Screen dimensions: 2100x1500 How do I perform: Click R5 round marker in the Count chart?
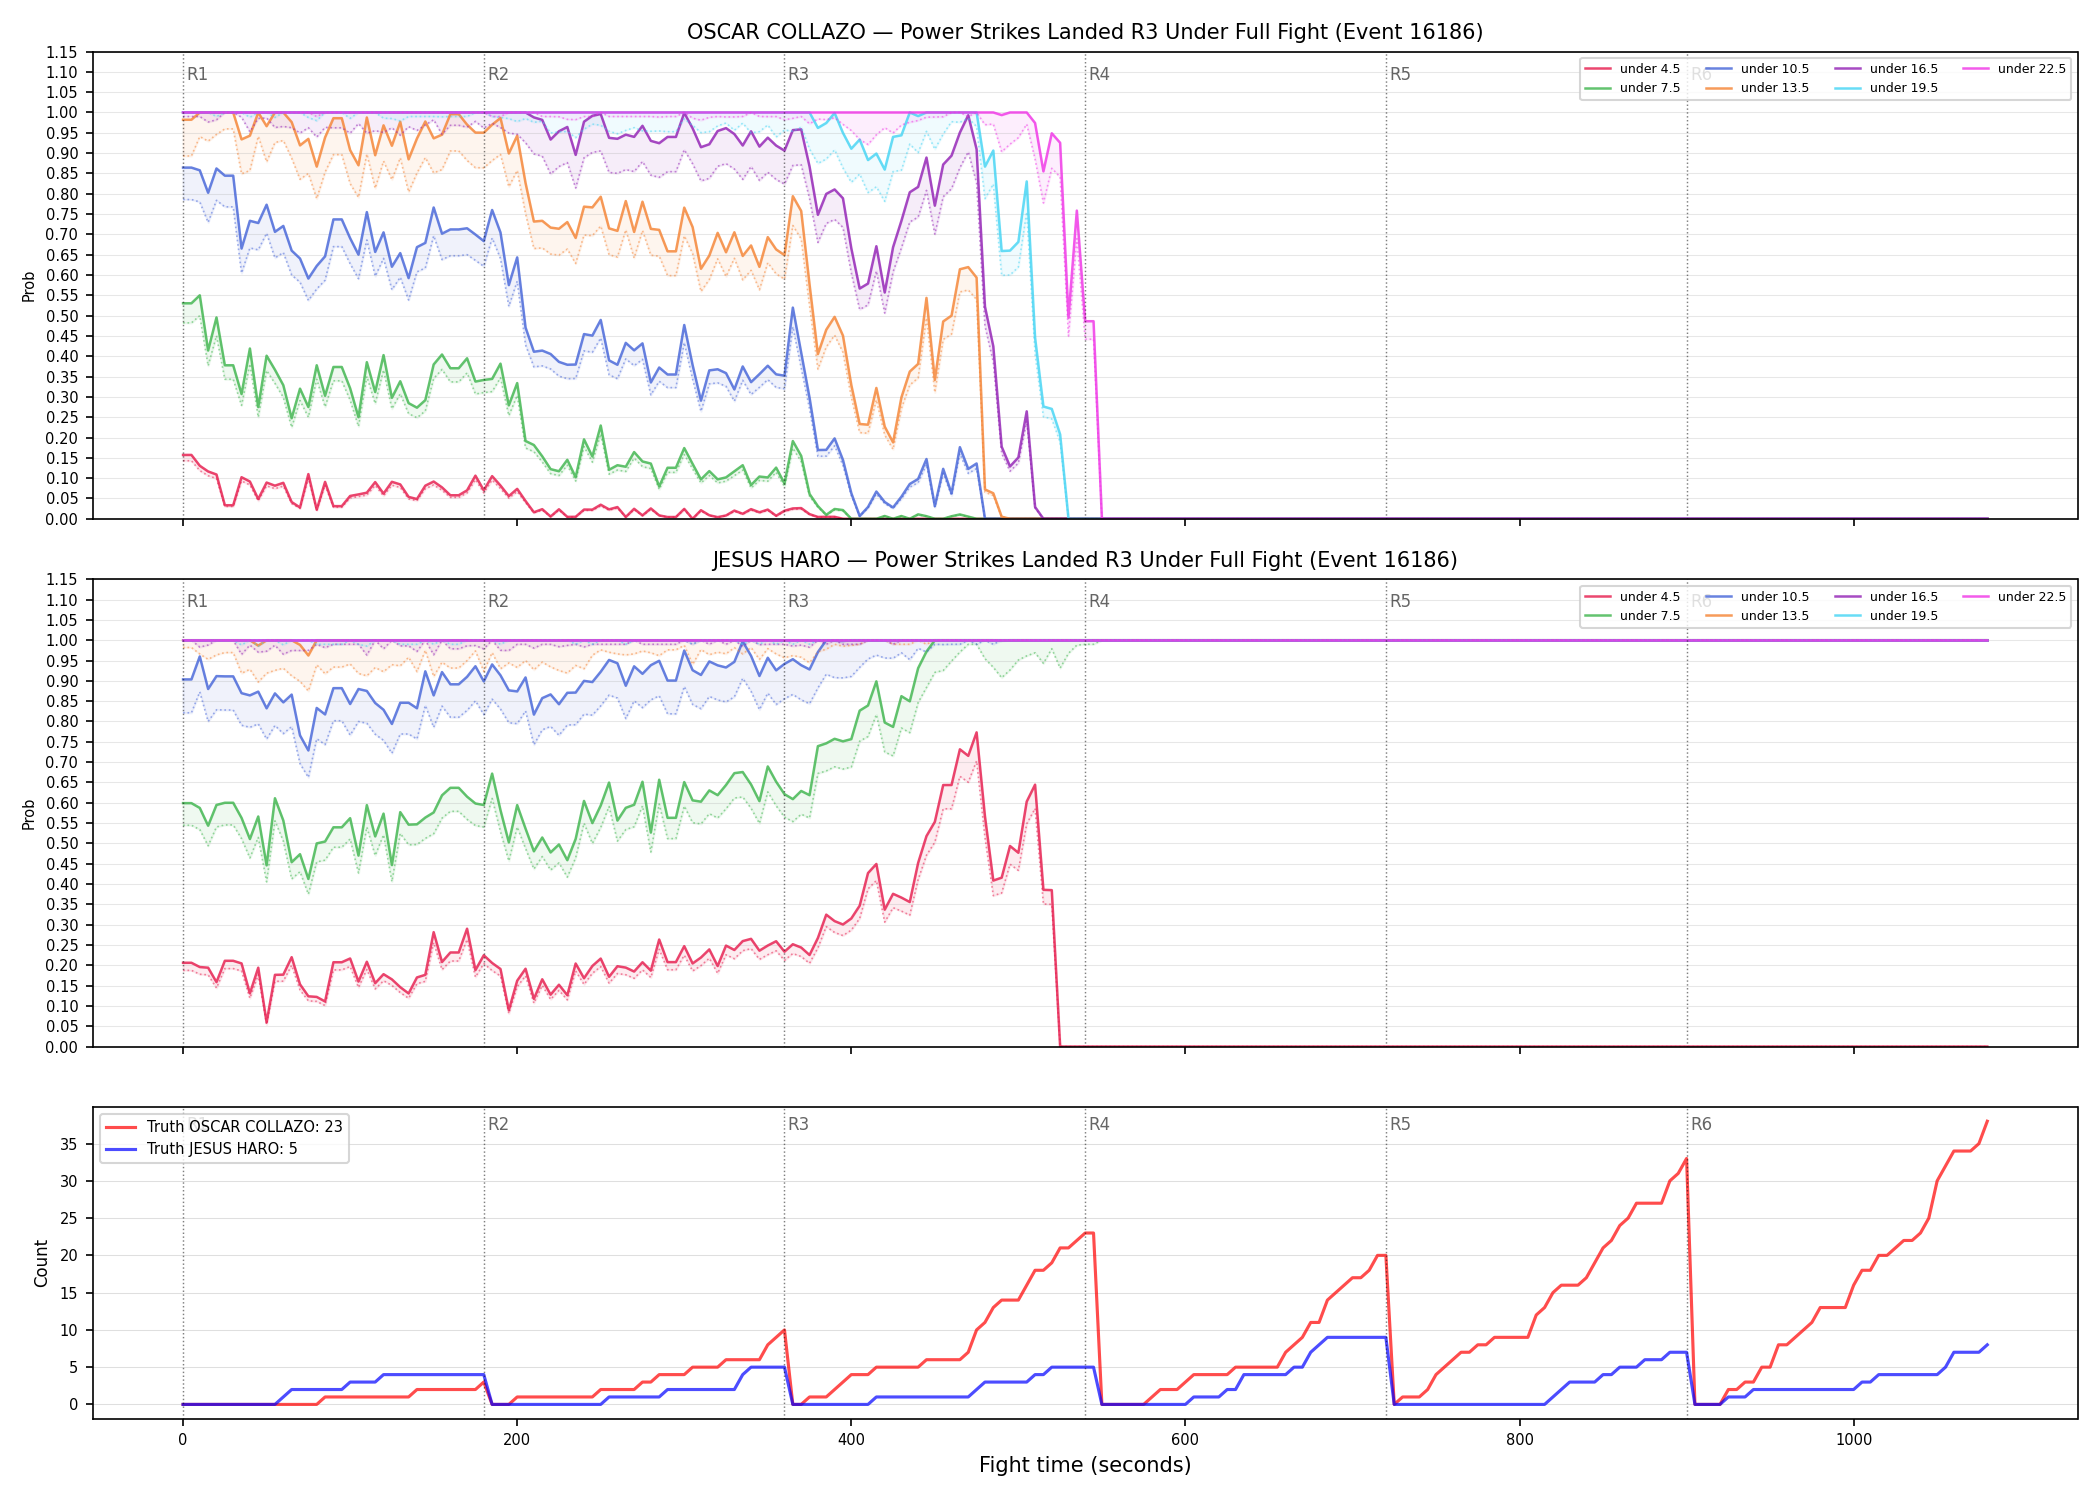pyautogui.click(x=1400, y=1124)
